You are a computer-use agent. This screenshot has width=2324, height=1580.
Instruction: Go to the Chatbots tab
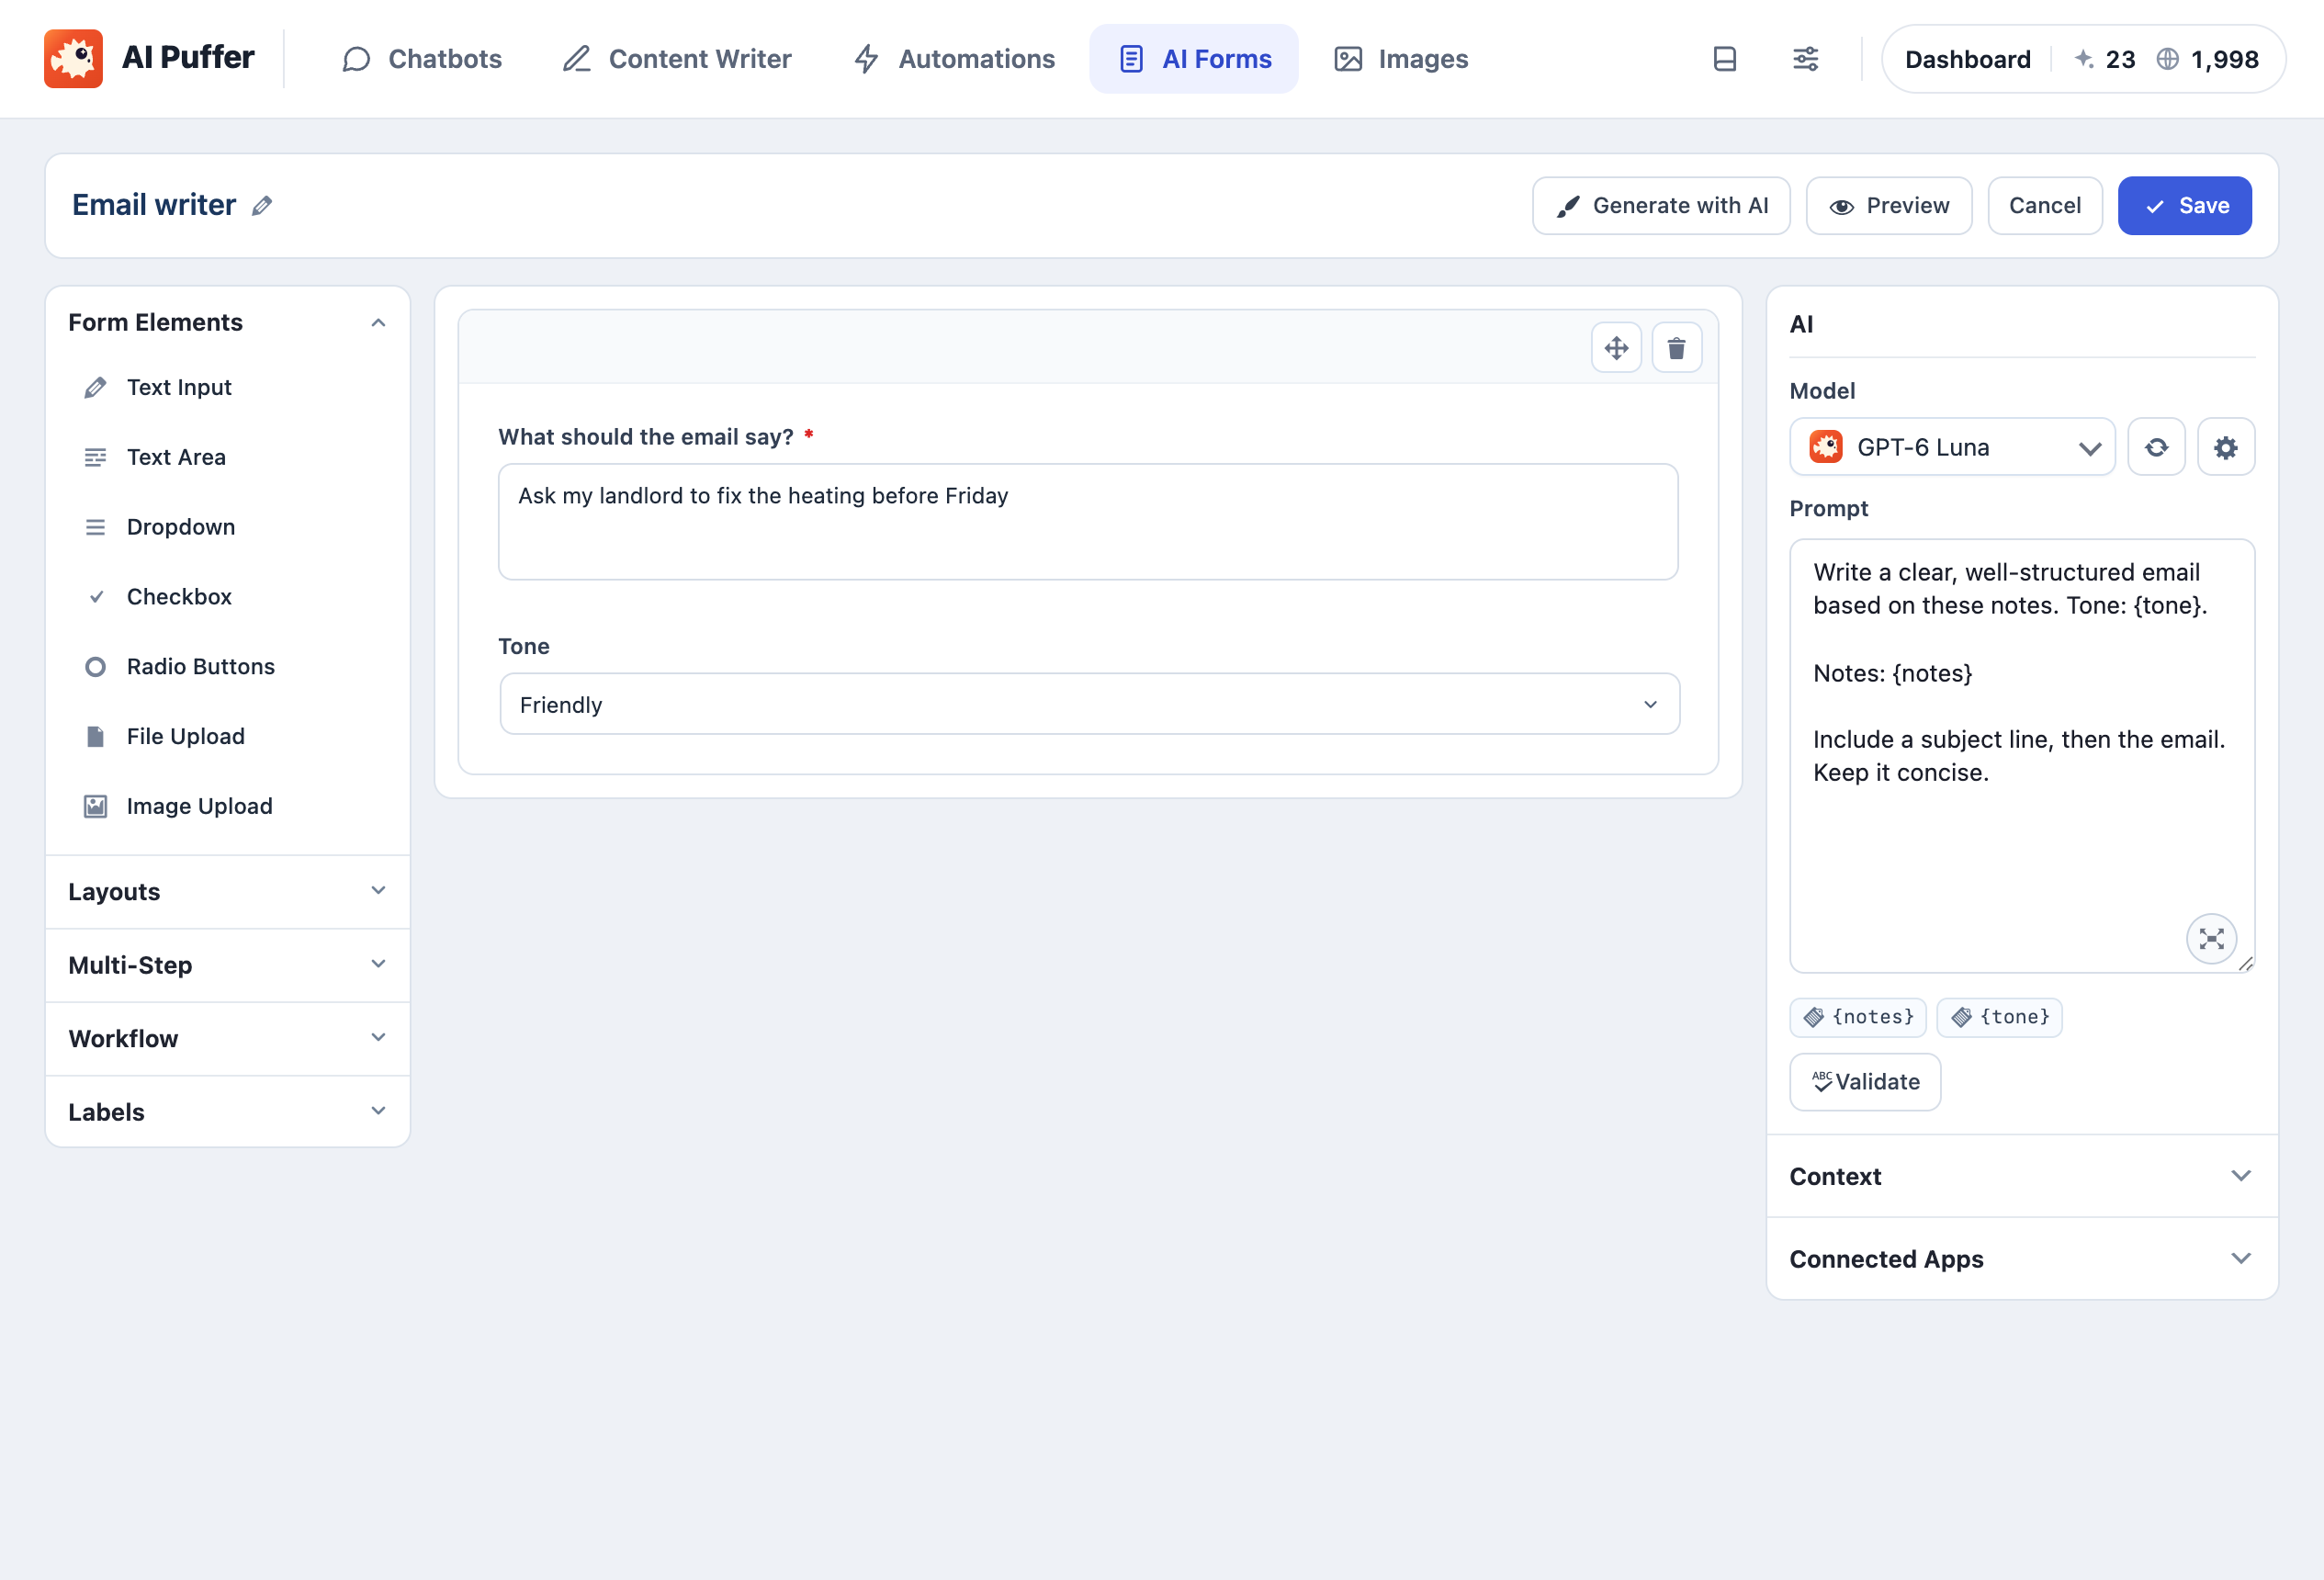[x=422, y=59]
